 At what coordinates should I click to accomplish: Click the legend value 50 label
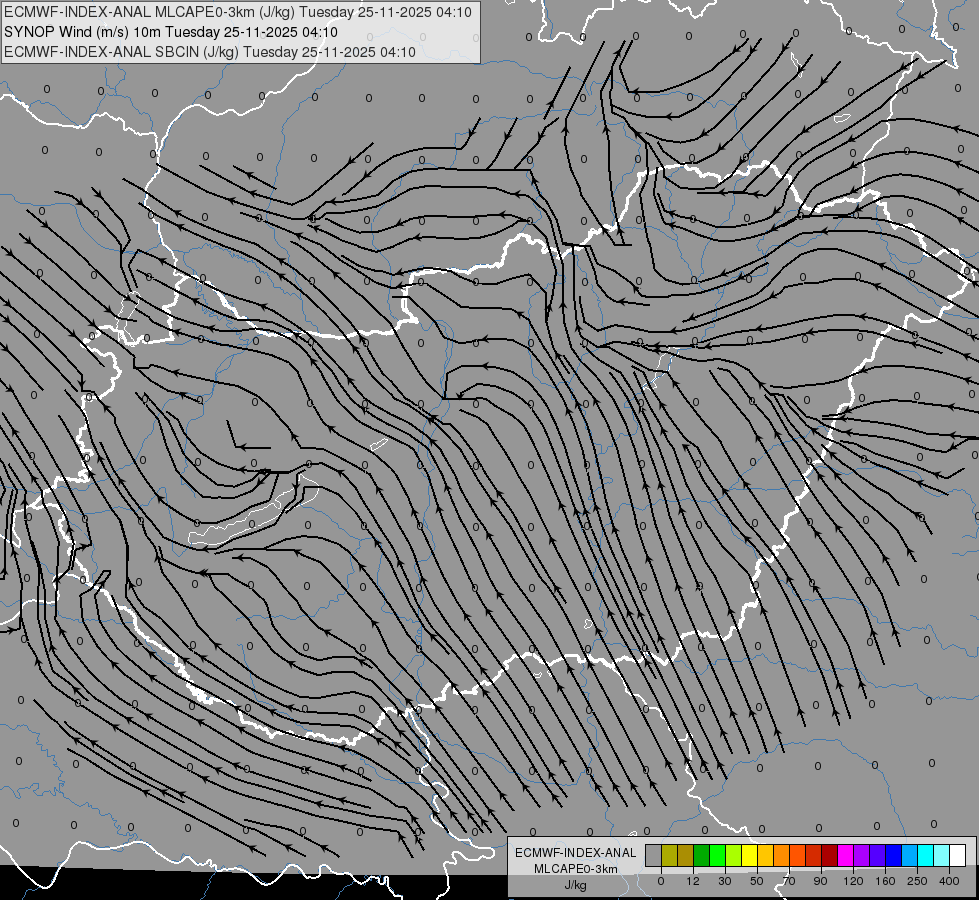[757, 881]
